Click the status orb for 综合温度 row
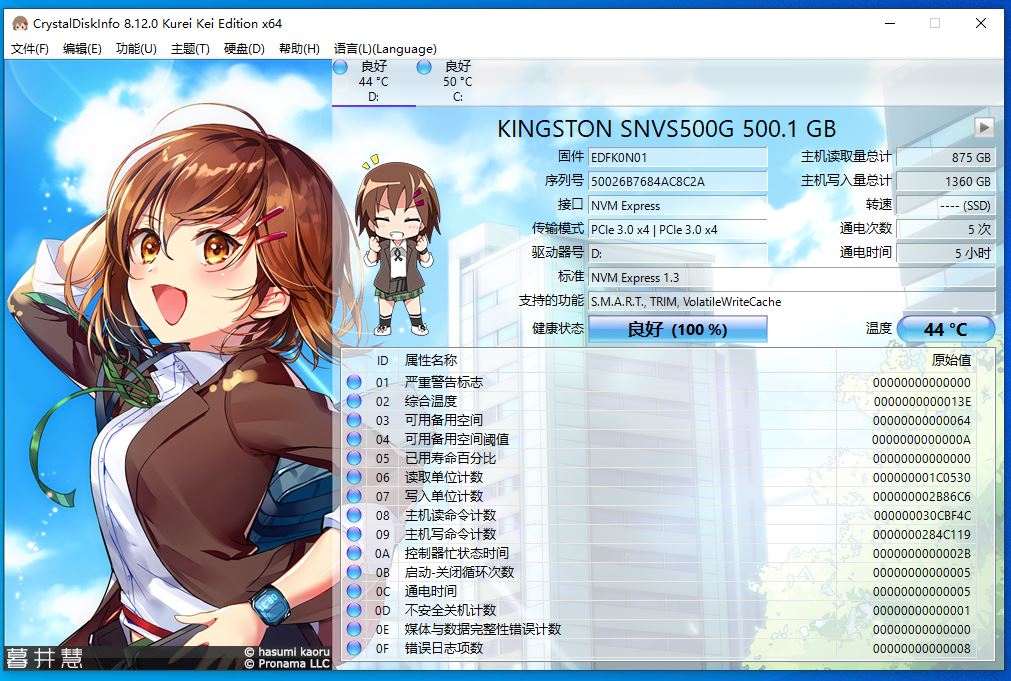 click(354, 401)
